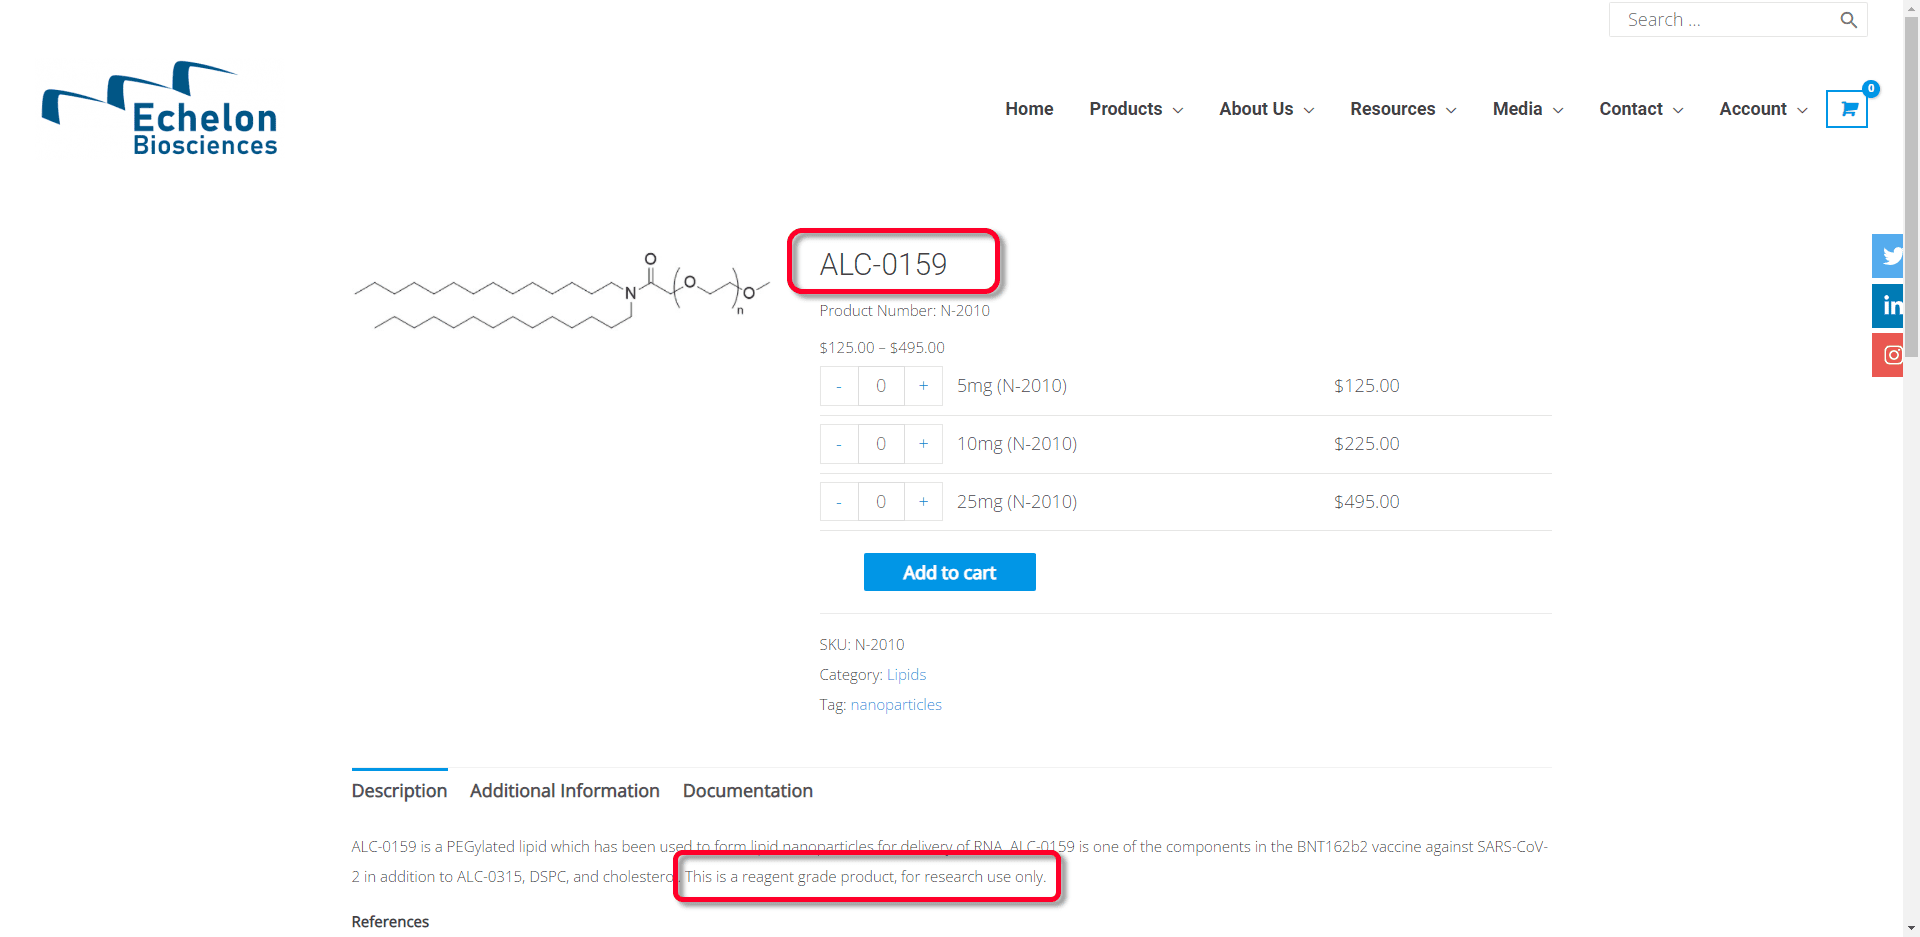The image size is (1920, 937).
Task: Open the nanoparticles tag link
Action: click(896, 705)
